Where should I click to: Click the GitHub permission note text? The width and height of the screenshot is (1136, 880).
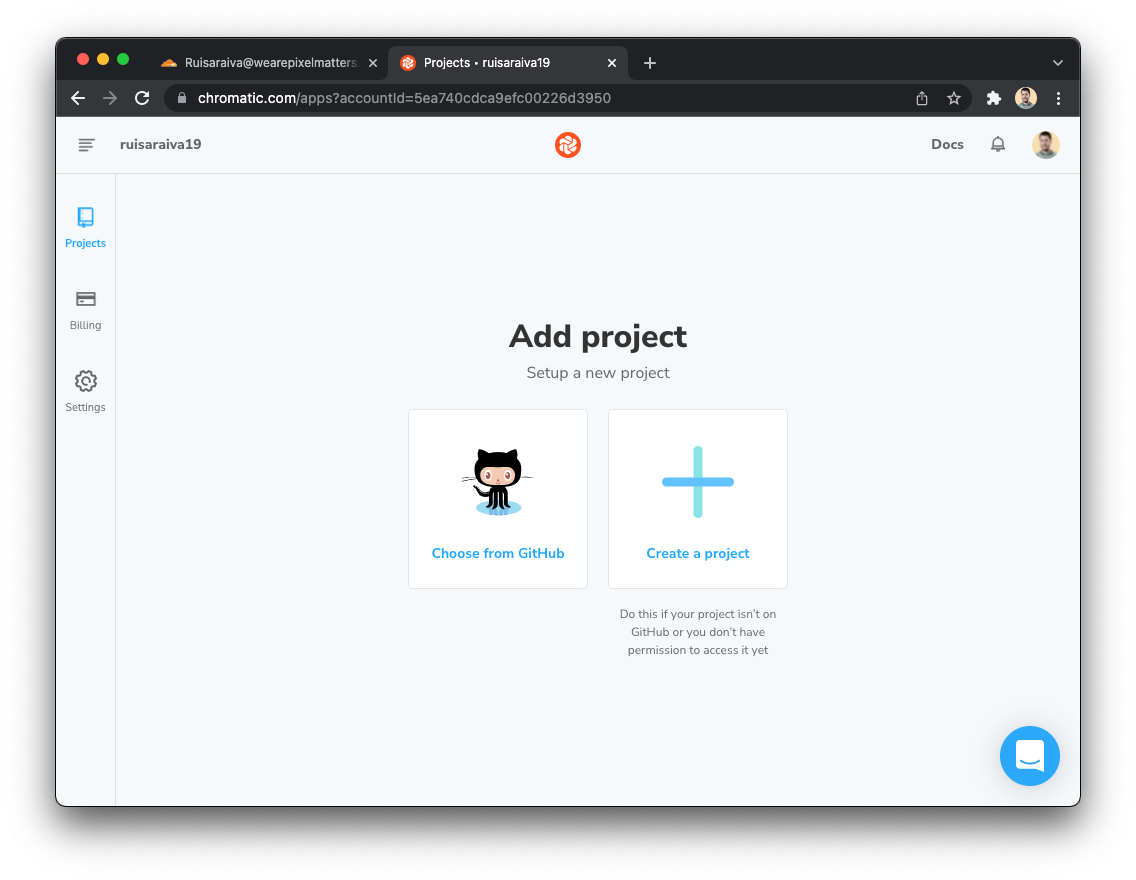(x=698, y=632)
